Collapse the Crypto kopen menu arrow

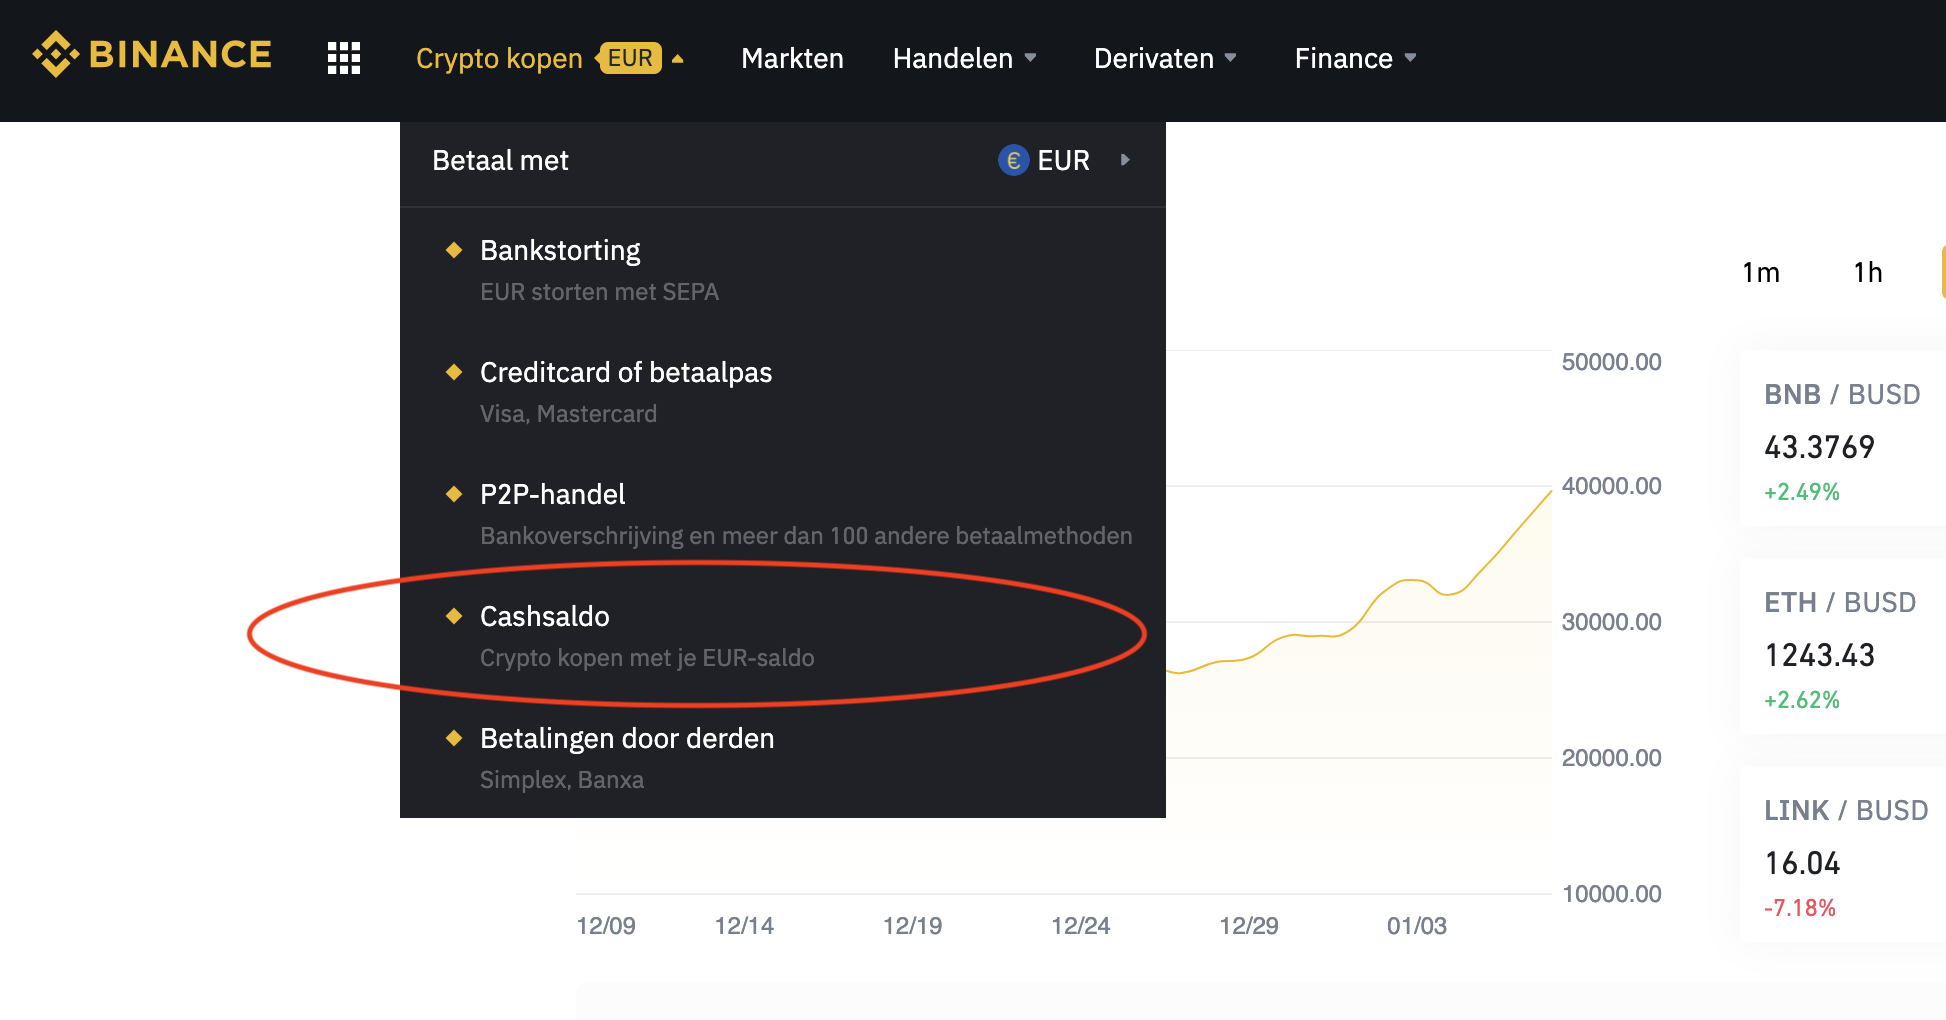point(678,59)
